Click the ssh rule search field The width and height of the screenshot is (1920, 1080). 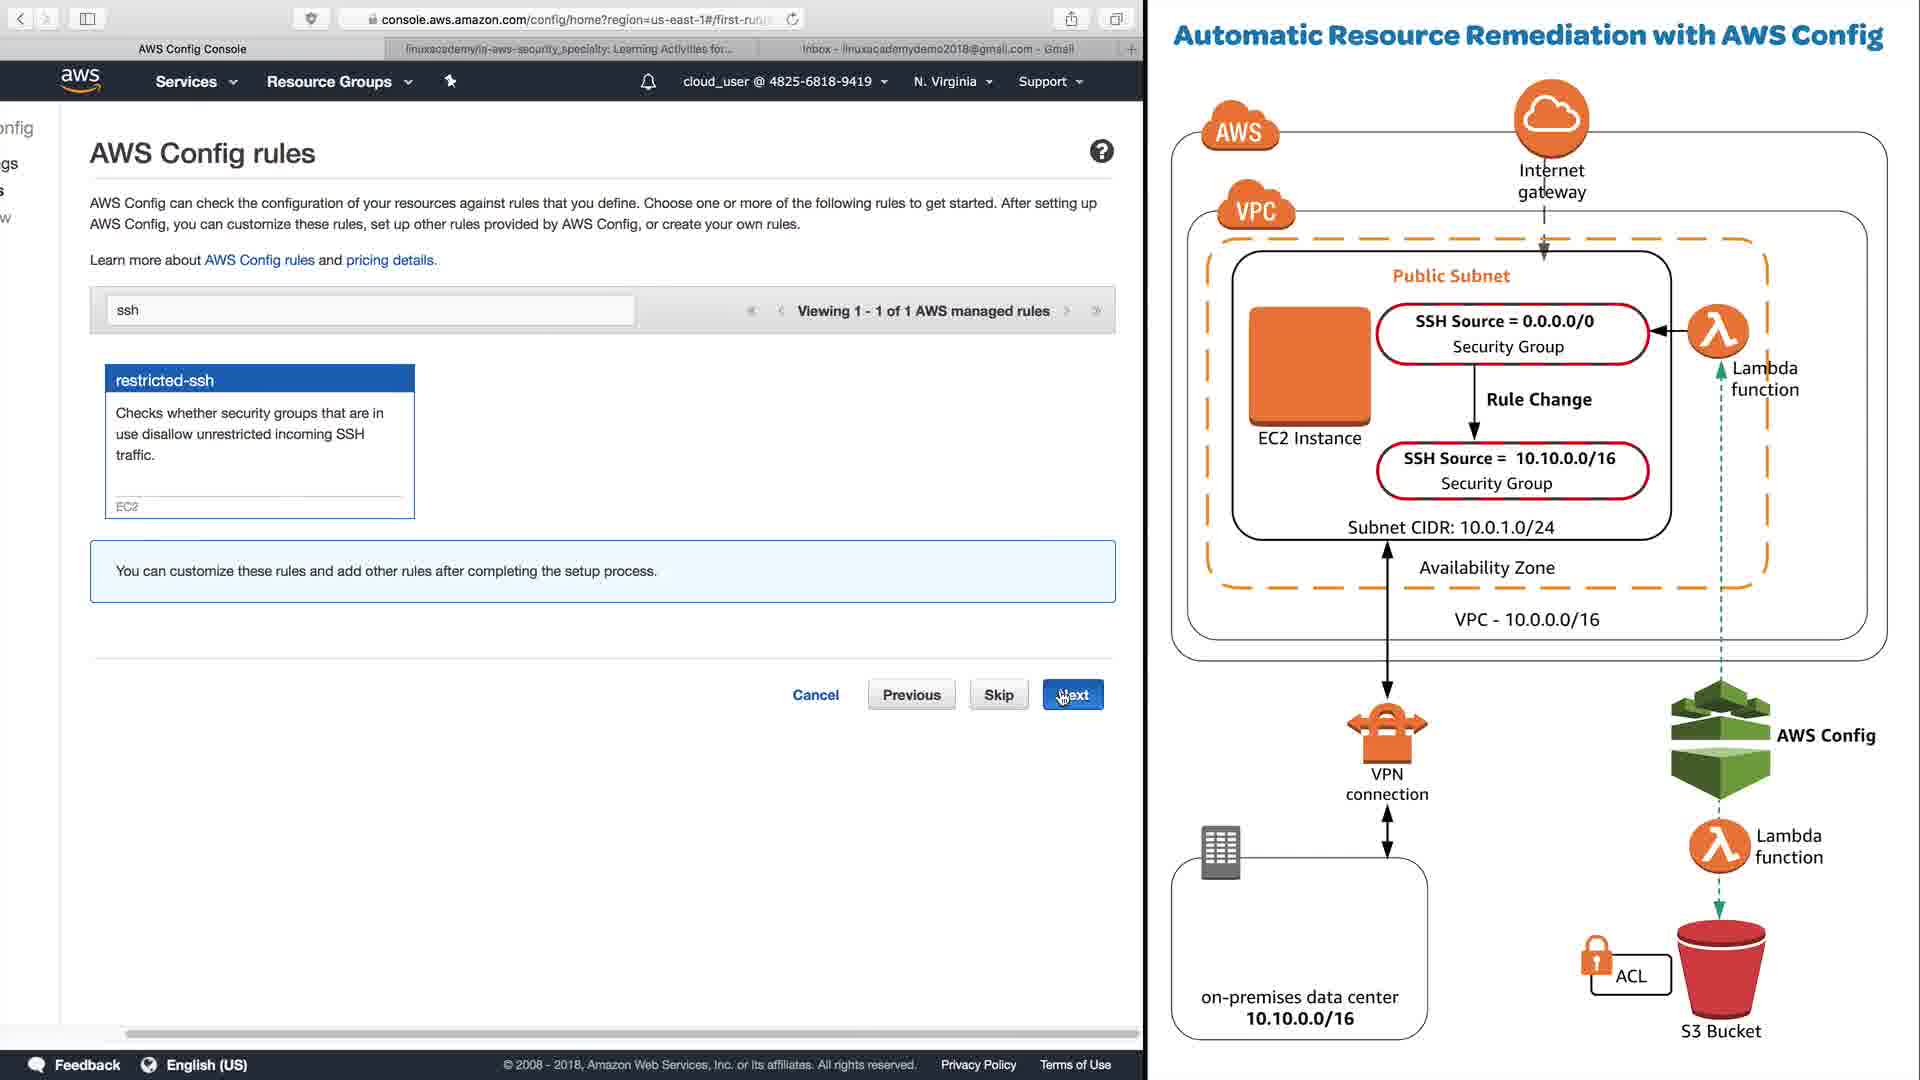370,310
